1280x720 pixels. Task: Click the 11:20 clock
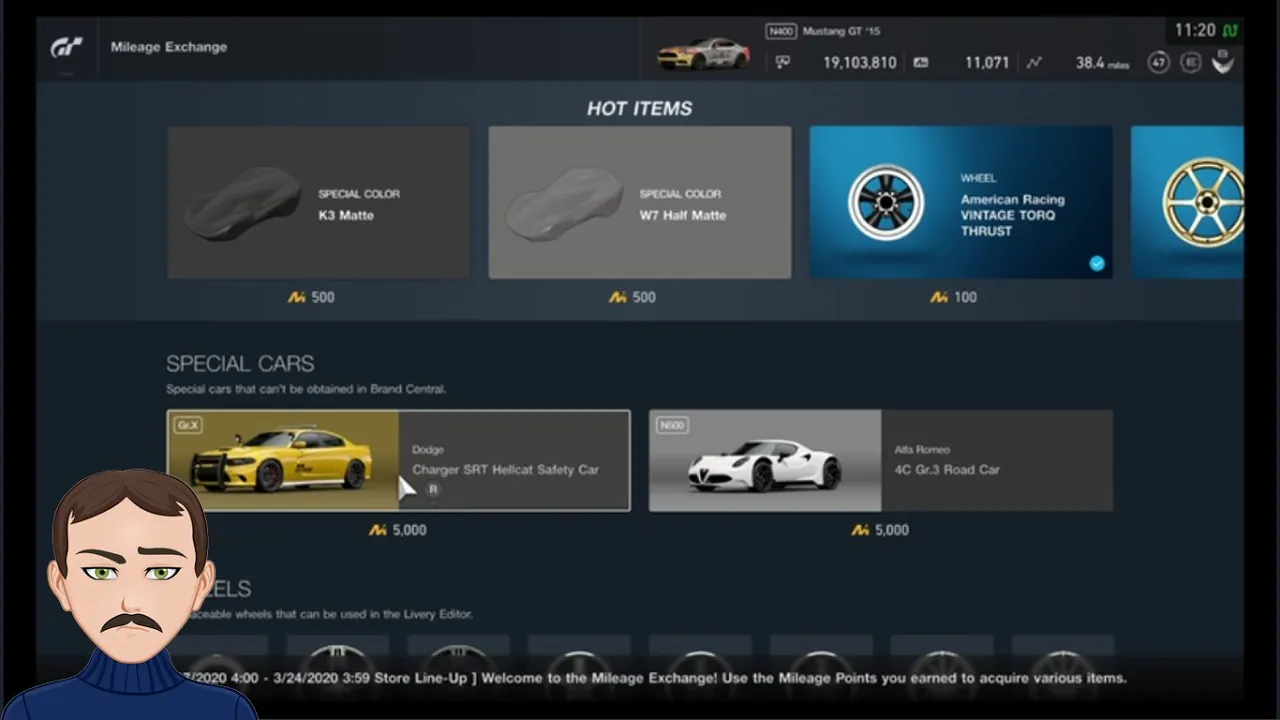click(x=1194, y=31)
